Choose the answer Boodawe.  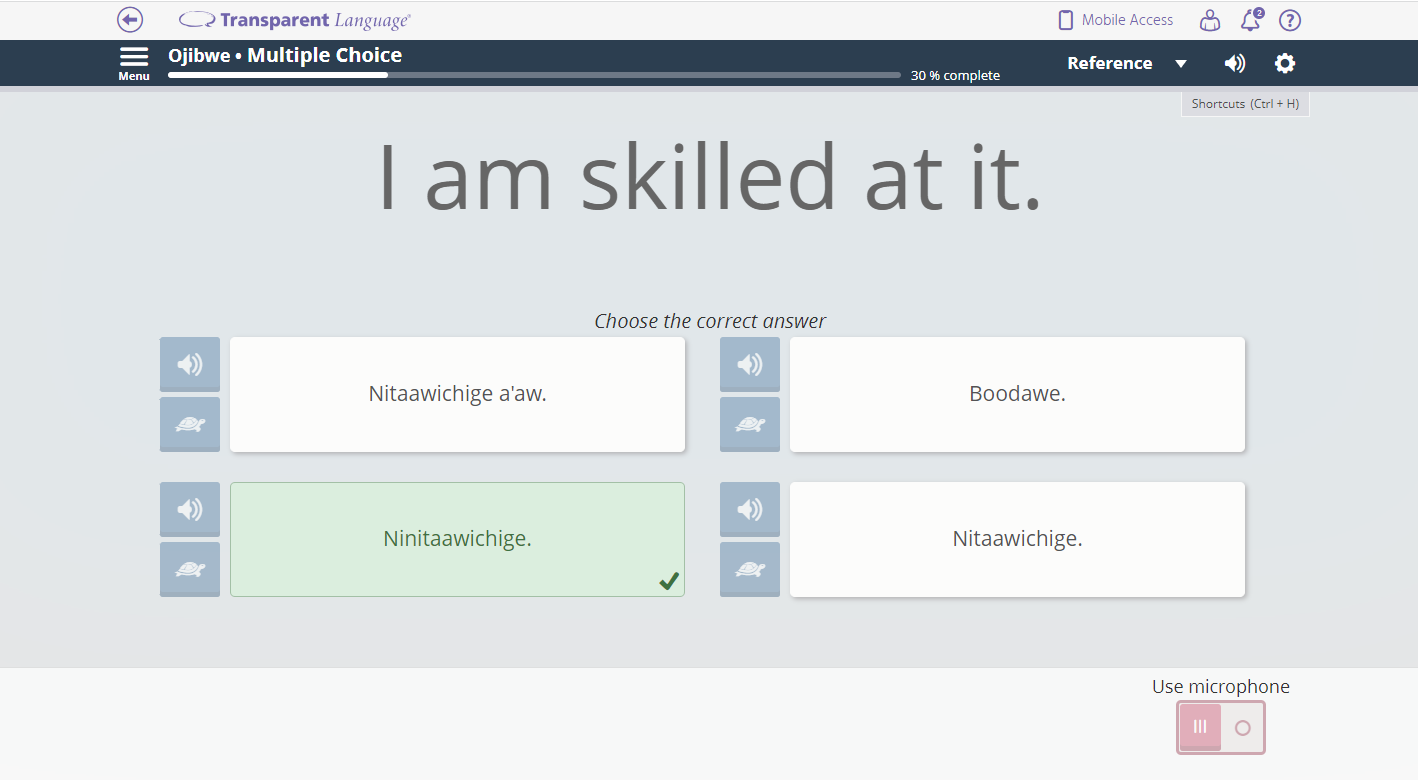(x=1017, y=394)
